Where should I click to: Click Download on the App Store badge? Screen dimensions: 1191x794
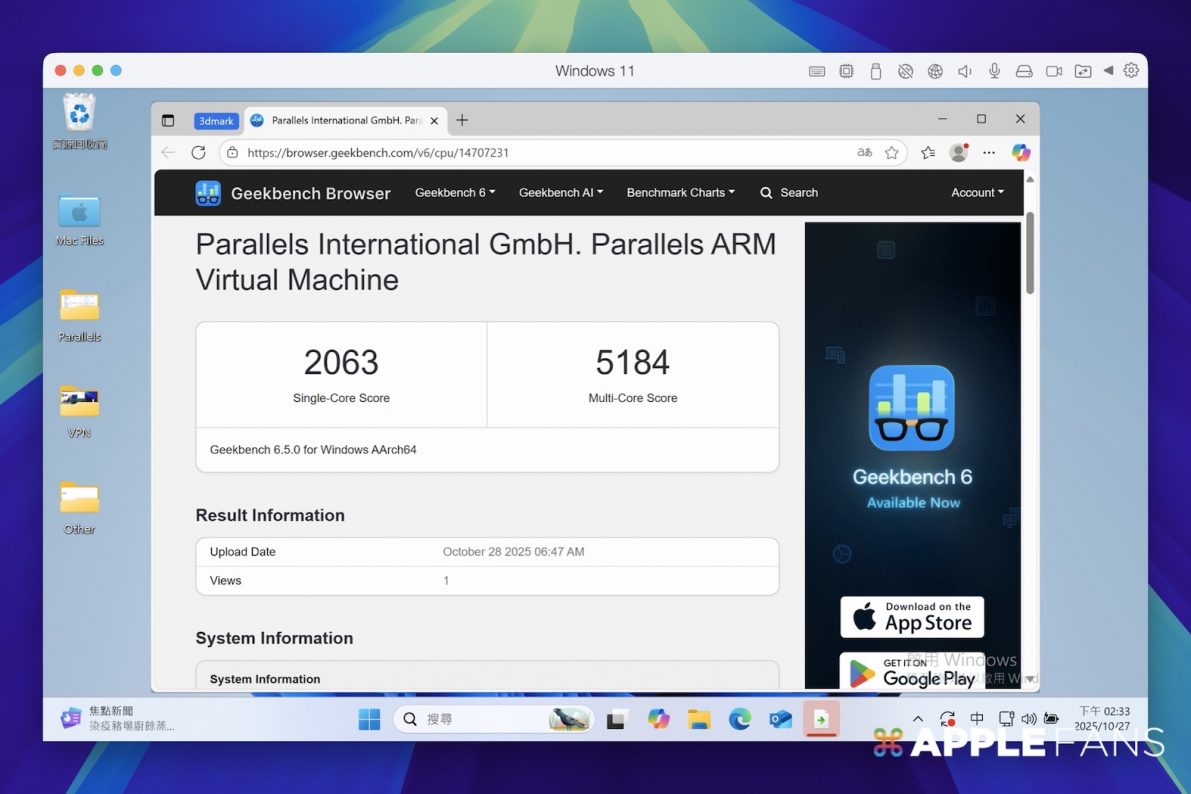[x=912, y=617]
